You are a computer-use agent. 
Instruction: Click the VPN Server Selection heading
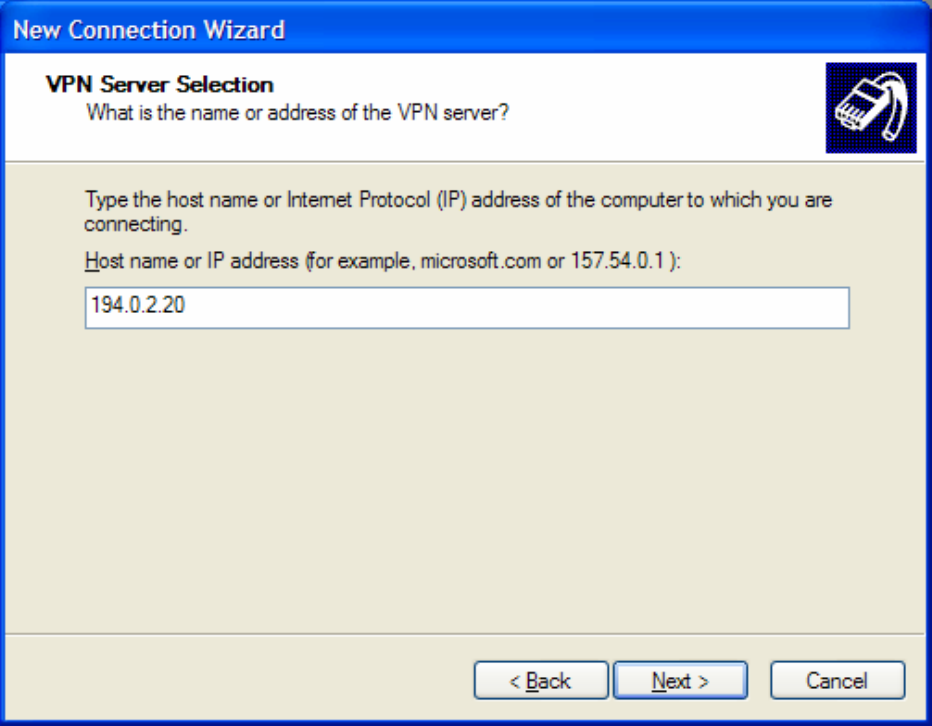coord(160,85)
